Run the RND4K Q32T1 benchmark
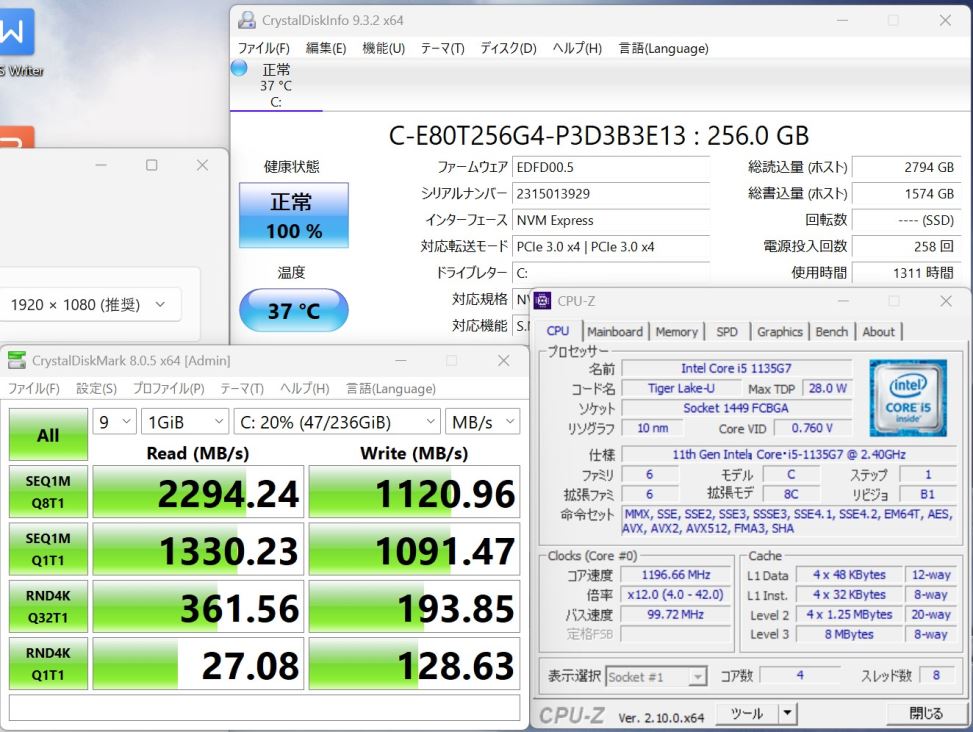The image size is (973, 732). (48, 606)
